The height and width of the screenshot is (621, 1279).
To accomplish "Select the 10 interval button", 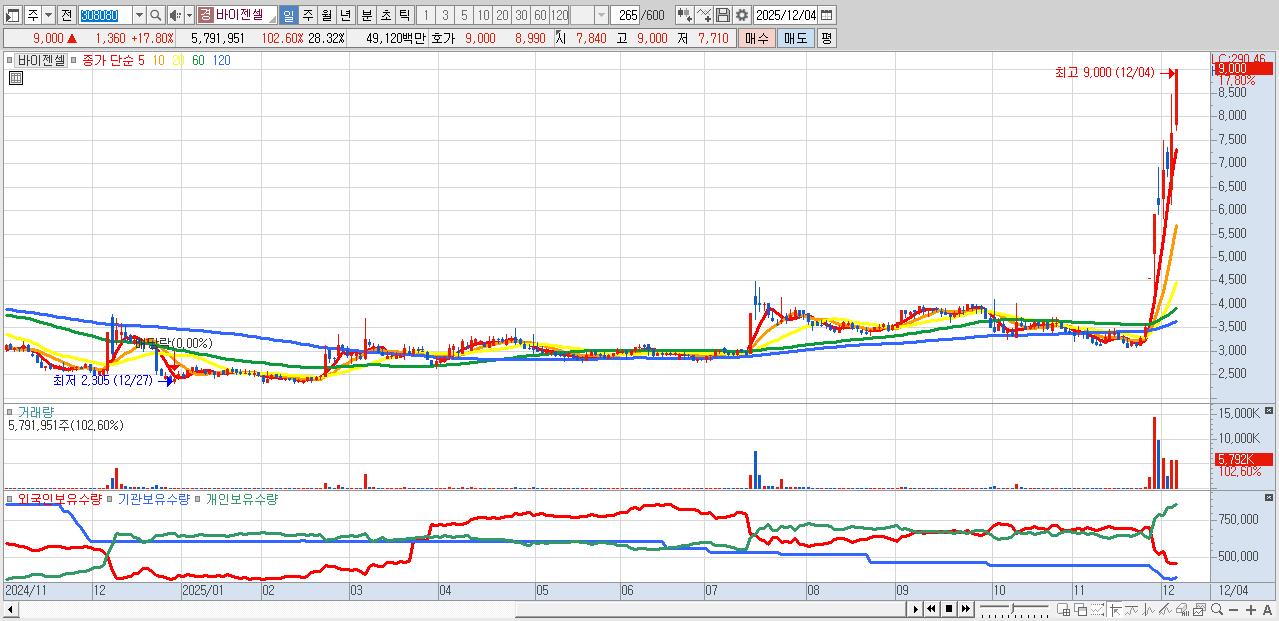I will click(x=483, y=15).
